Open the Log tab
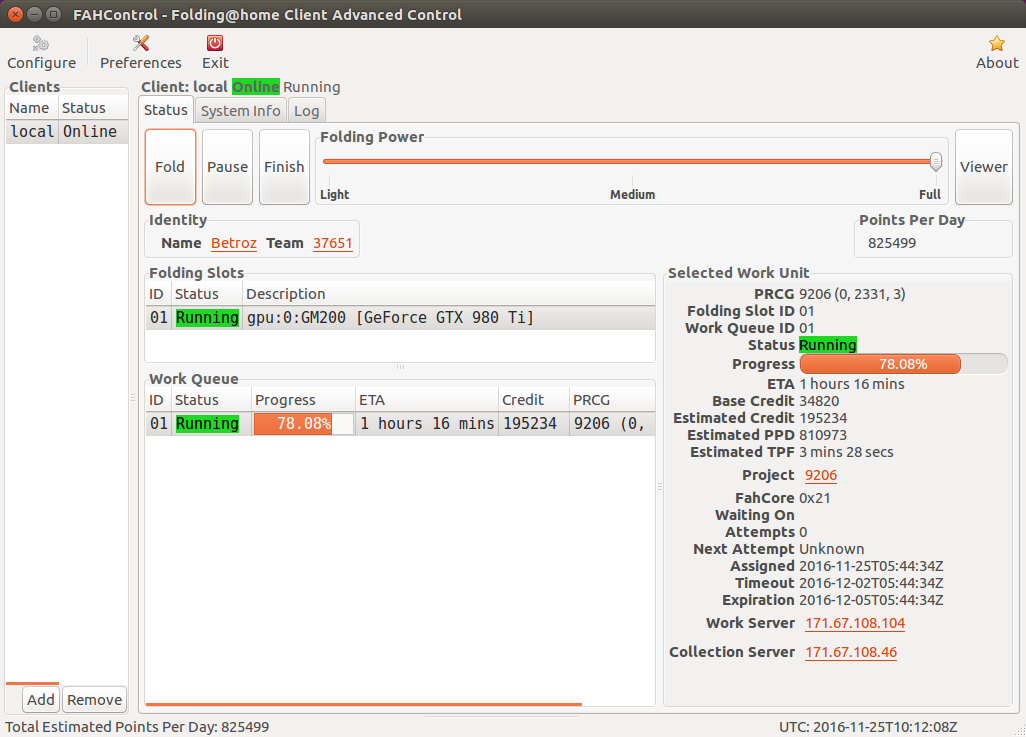 [x=306, y=111]
